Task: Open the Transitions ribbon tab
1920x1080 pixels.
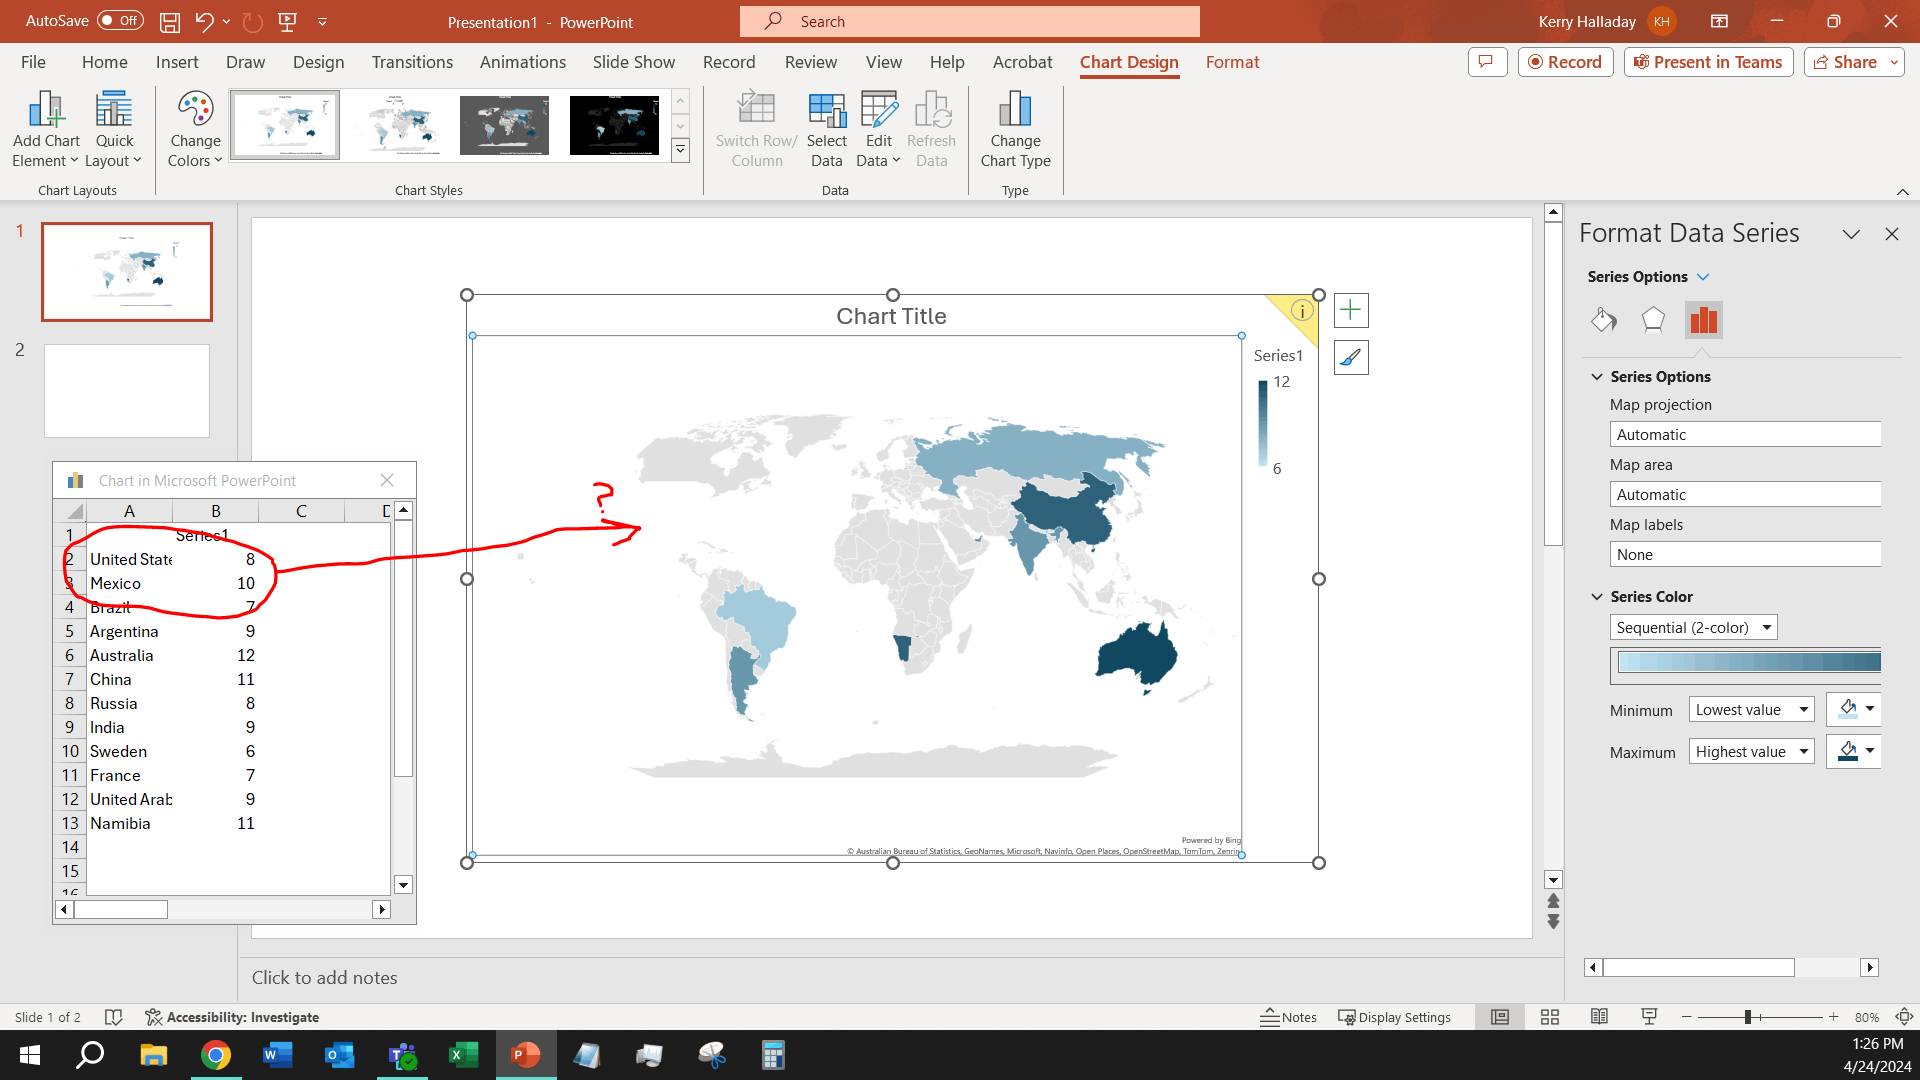Action: coord(412,62)
